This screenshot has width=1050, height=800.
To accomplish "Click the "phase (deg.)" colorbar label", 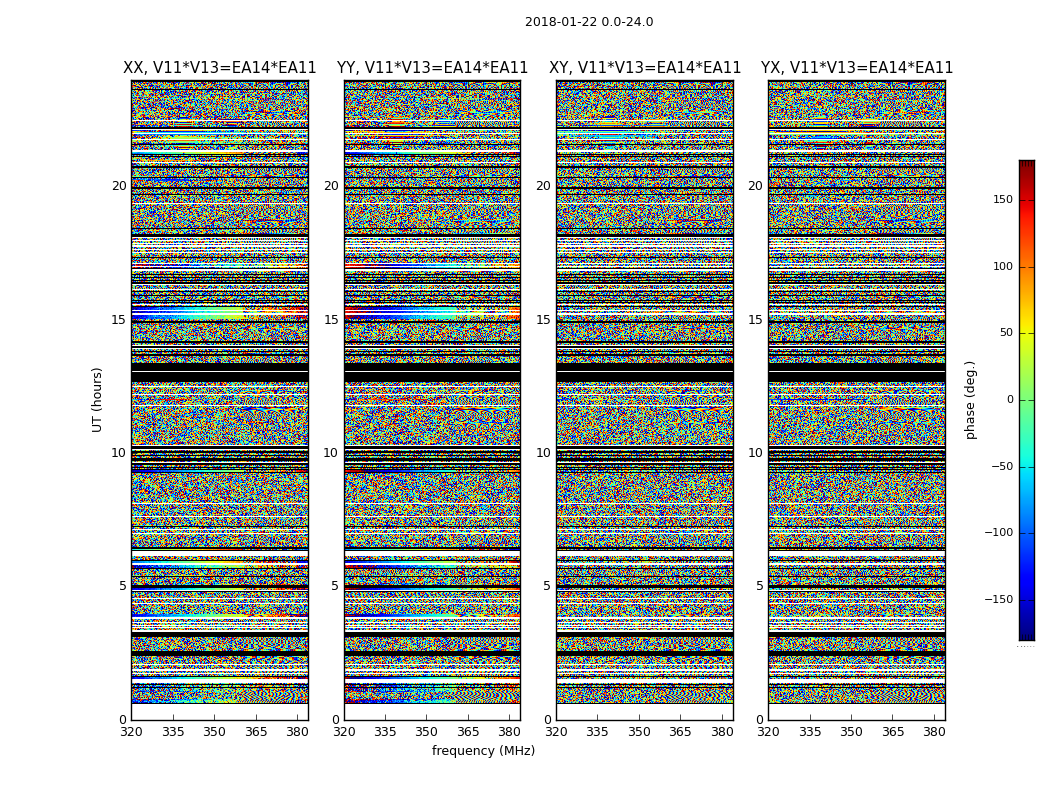I will point(970,400).
